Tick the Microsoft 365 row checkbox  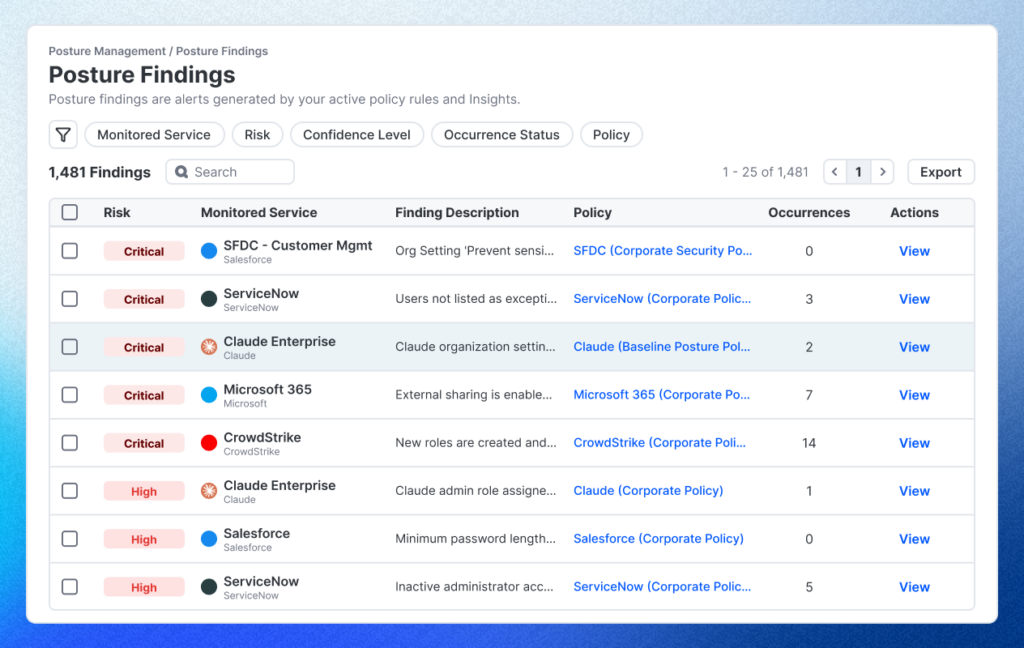click(x=70, y=395)
